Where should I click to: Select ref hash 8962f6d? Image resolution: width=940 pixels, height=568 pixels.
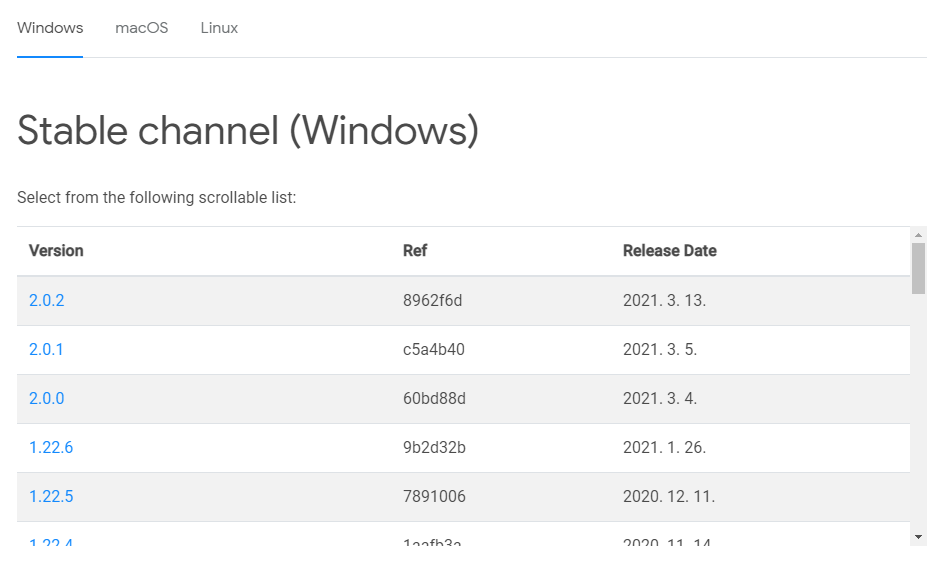click(432, 300)
